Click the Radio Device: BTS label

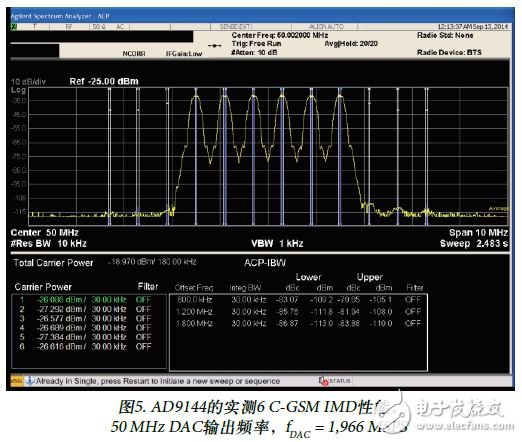pyautogui.click(x=449, y=52)
